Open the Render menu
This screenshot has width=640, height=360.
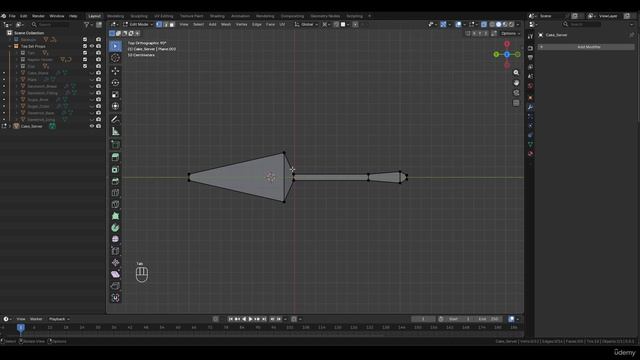(x=38, y=16)
